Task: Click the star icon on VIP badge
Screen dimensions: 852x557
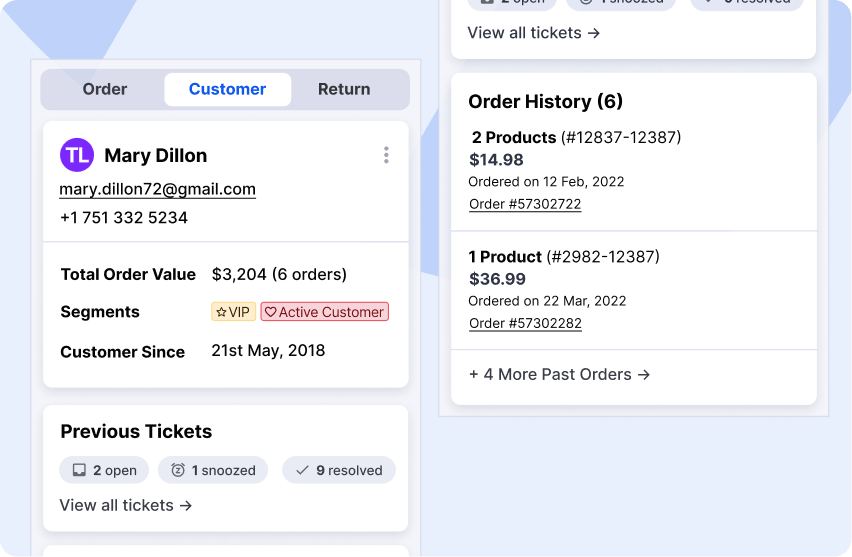Action: pyautogui.click(x=221, y=312)
